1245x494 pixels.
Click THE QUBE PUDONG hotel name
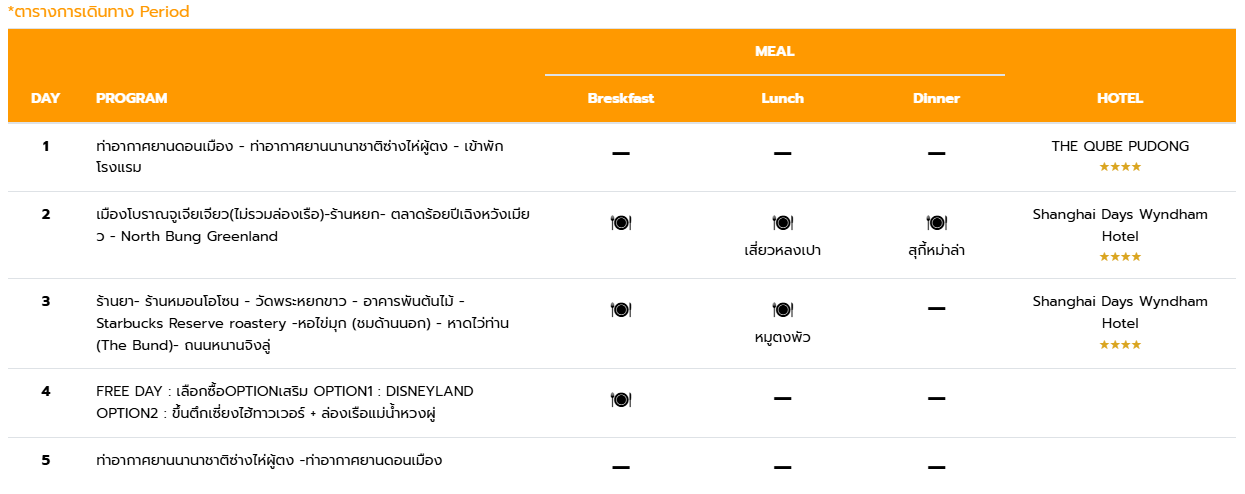1120,146
